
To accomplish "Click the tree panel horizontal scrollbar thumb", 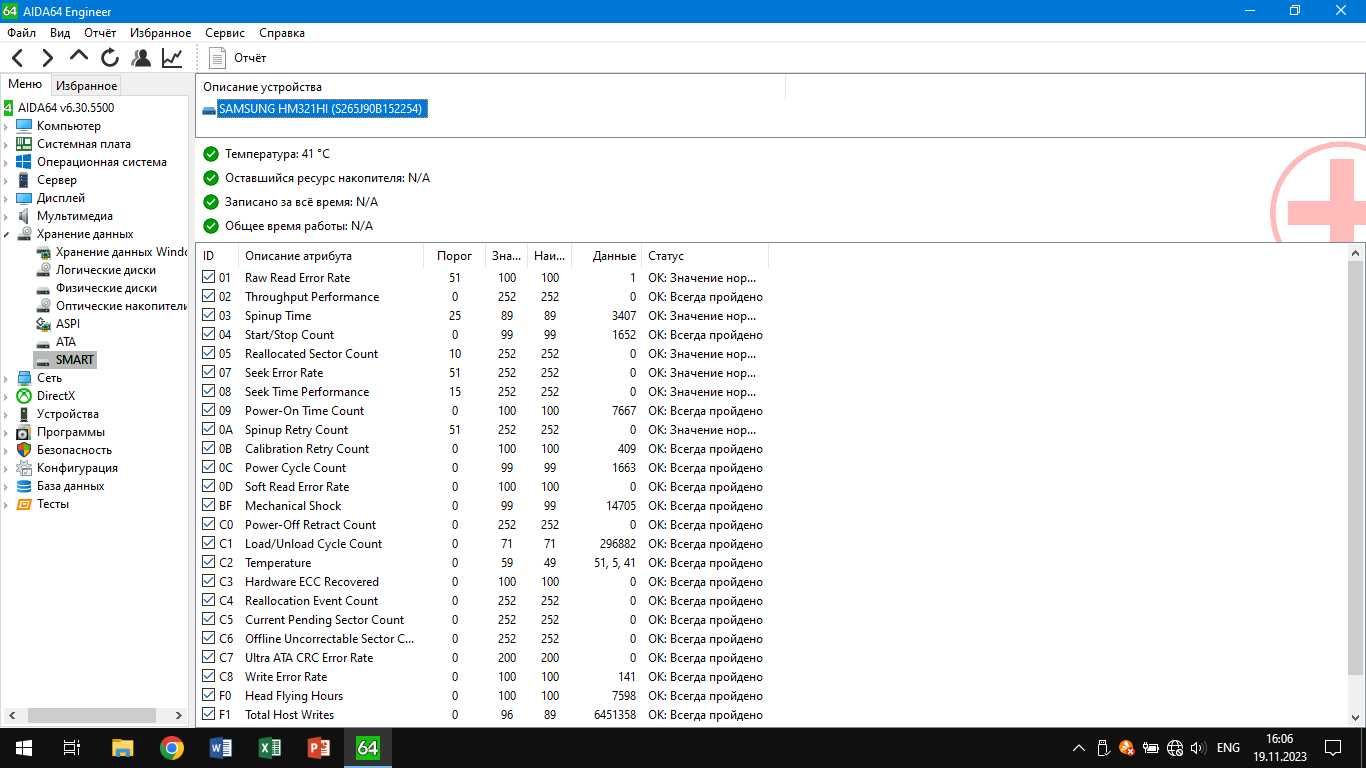I will [x=92, y=715].
